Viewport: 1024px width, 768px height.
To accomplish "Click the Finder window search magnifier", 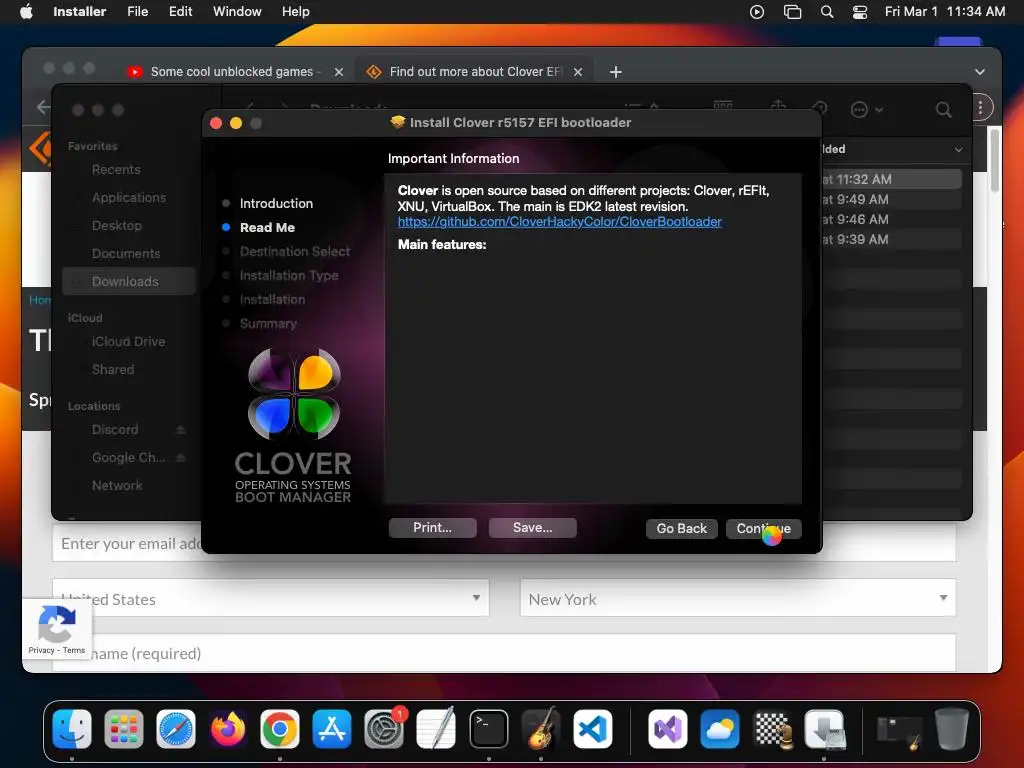I will (x=943, y=110).
